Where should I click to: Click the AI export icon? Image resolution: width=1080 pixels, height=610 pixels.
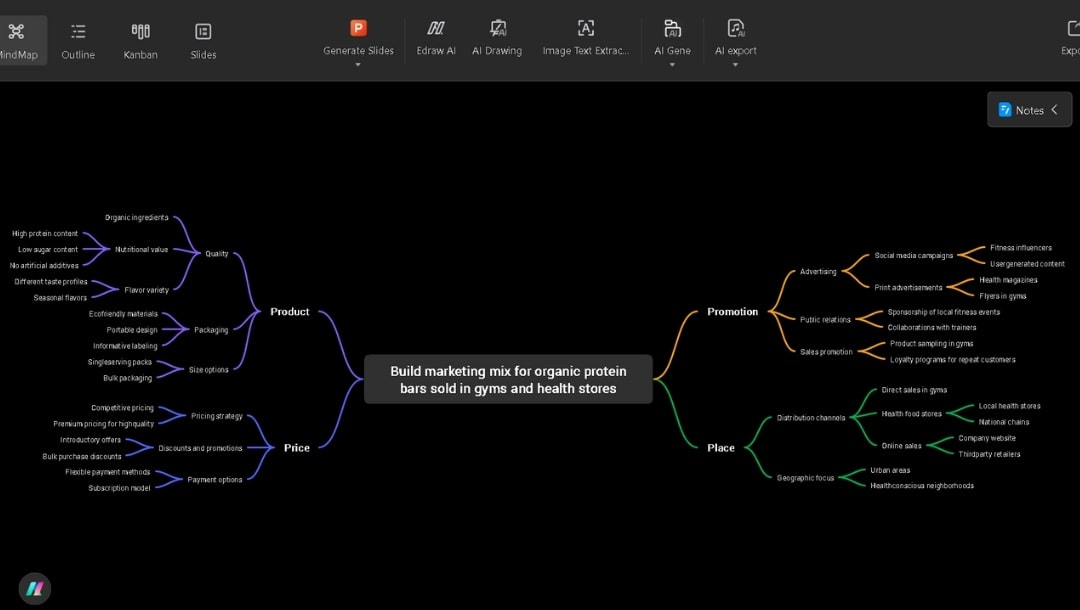point(735,27)
